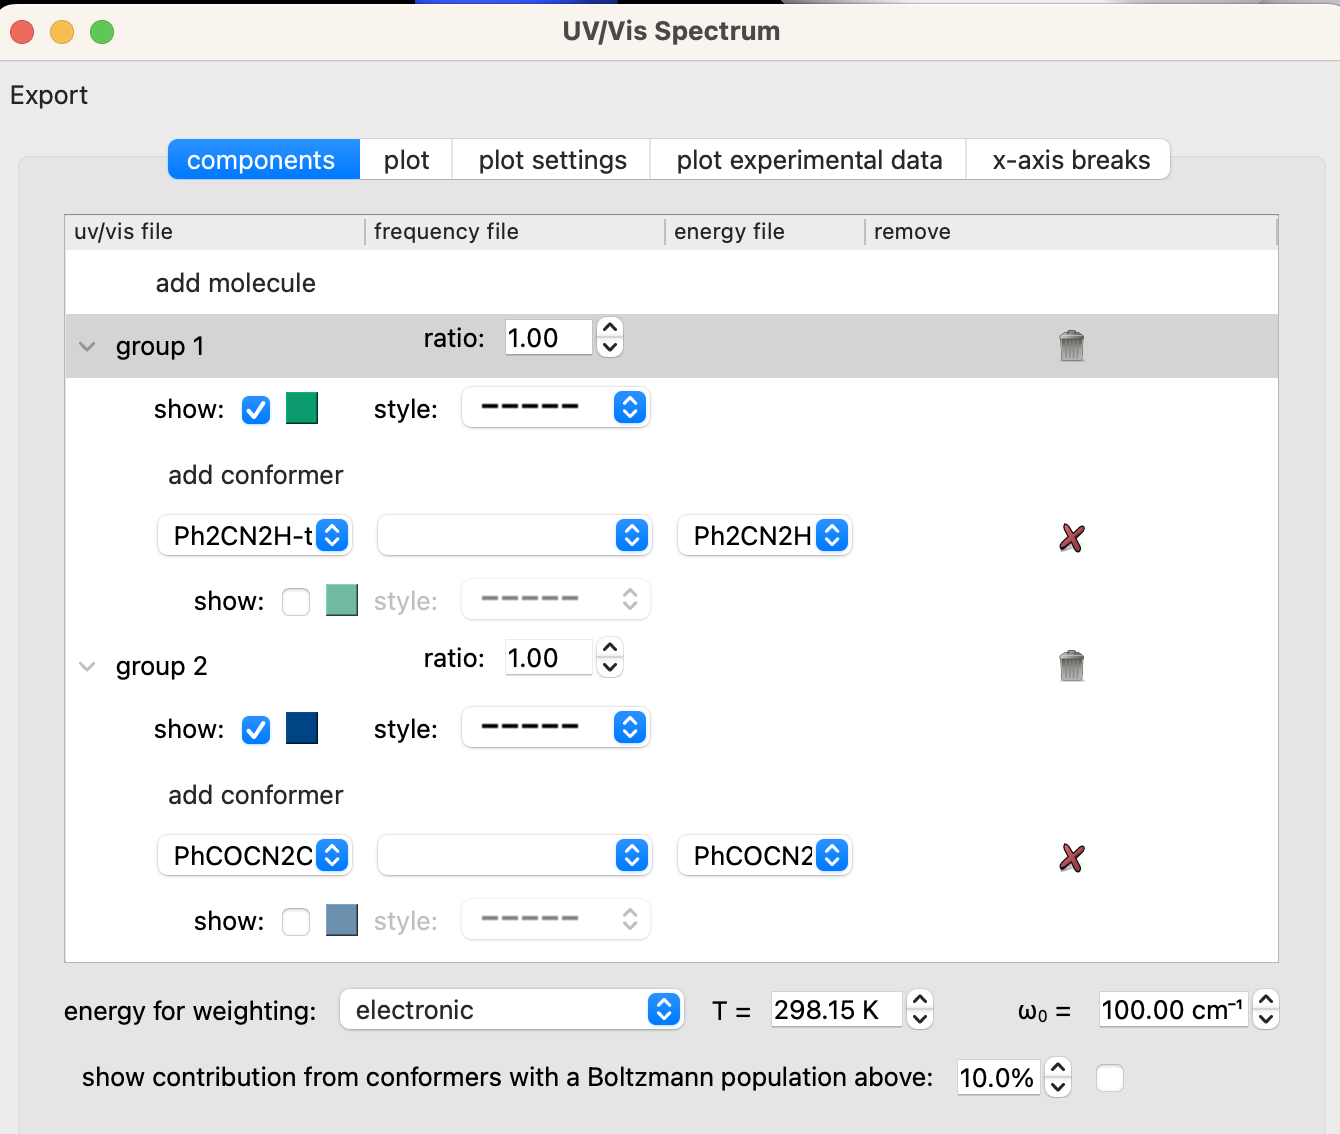Decrease group 2 ratio with stepper down arrow

point(610,668)
